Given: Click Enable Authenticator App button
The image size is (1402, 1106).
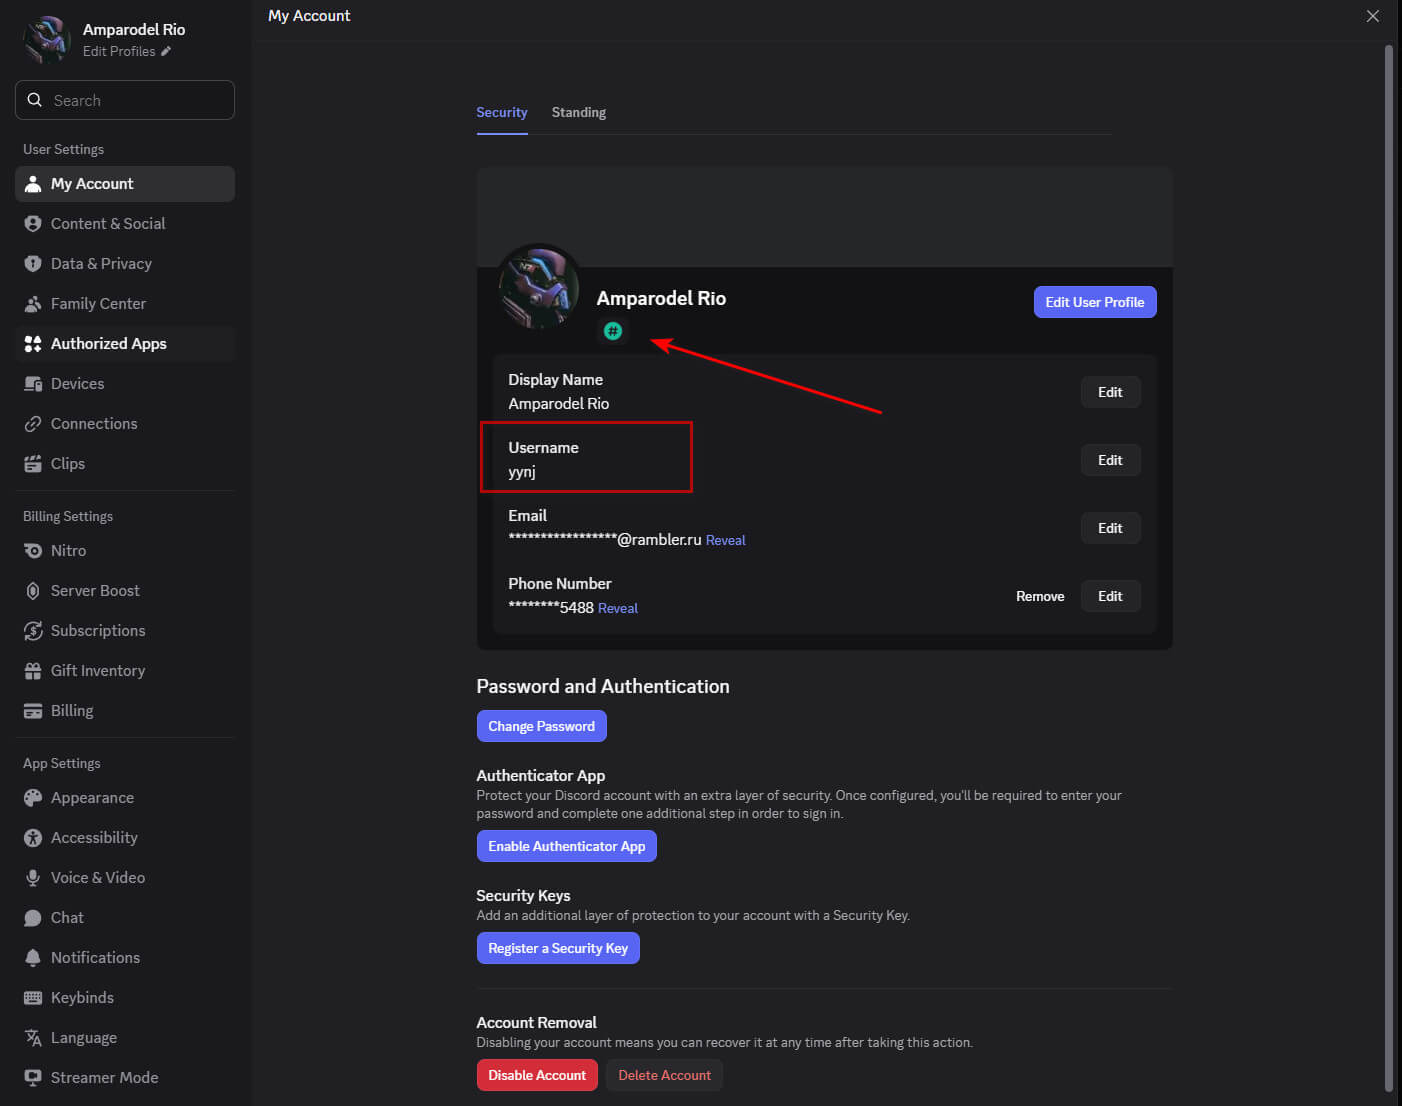Looking at the screenshot, I should tap(566, 846).
